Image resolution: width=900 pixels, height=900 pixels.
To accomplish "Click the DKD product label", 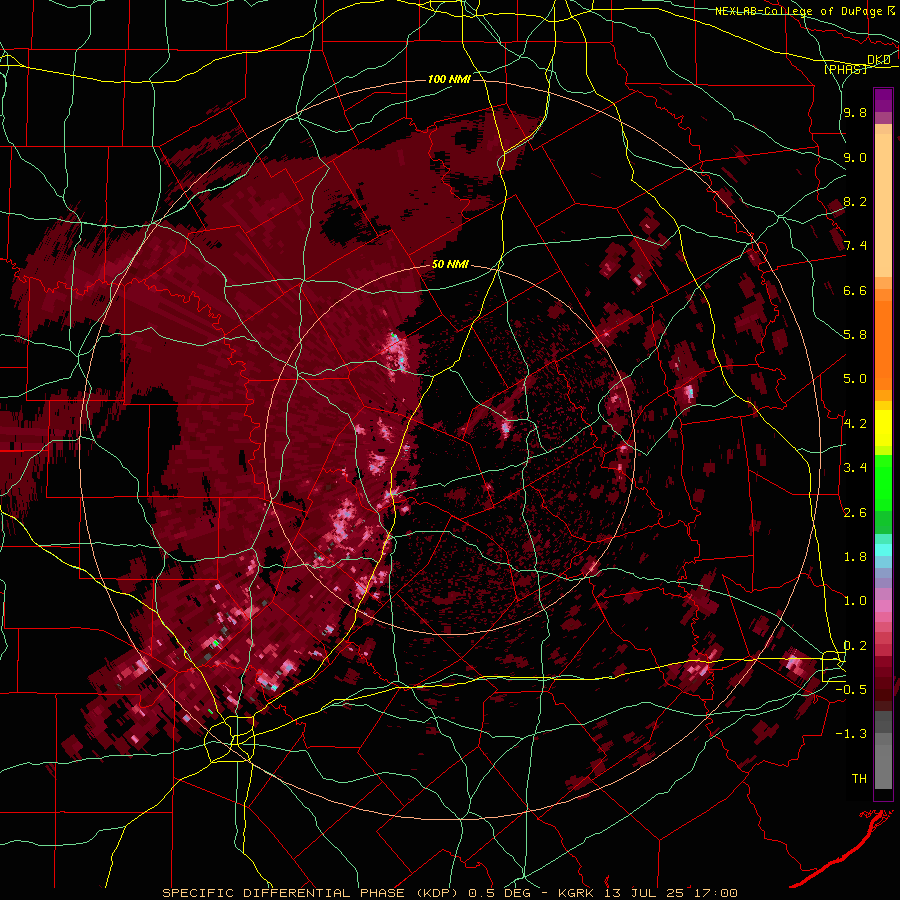I will [879, 60].
